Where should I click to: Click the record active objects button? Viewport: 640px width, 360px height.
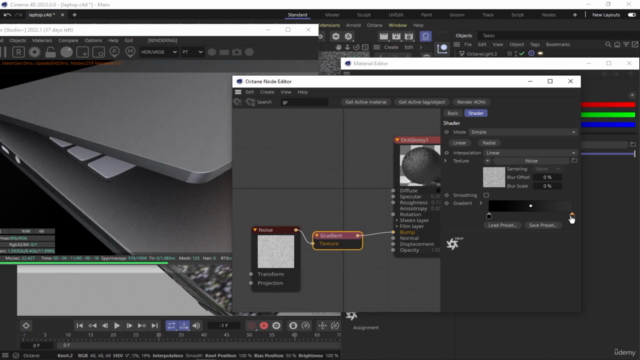pyautogui.click(x=251, y=326)
